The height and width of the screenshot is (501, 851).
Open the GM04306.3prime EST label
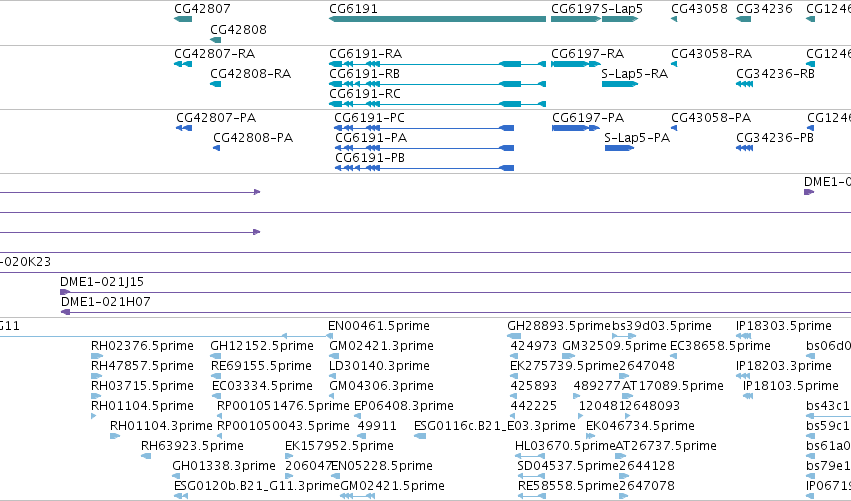pyautogui.click(x=381, y=386)
